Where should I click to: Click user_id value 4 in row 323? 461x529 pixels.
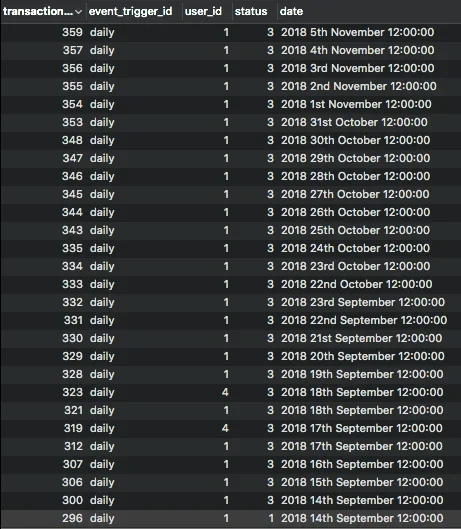coord(225,392)
